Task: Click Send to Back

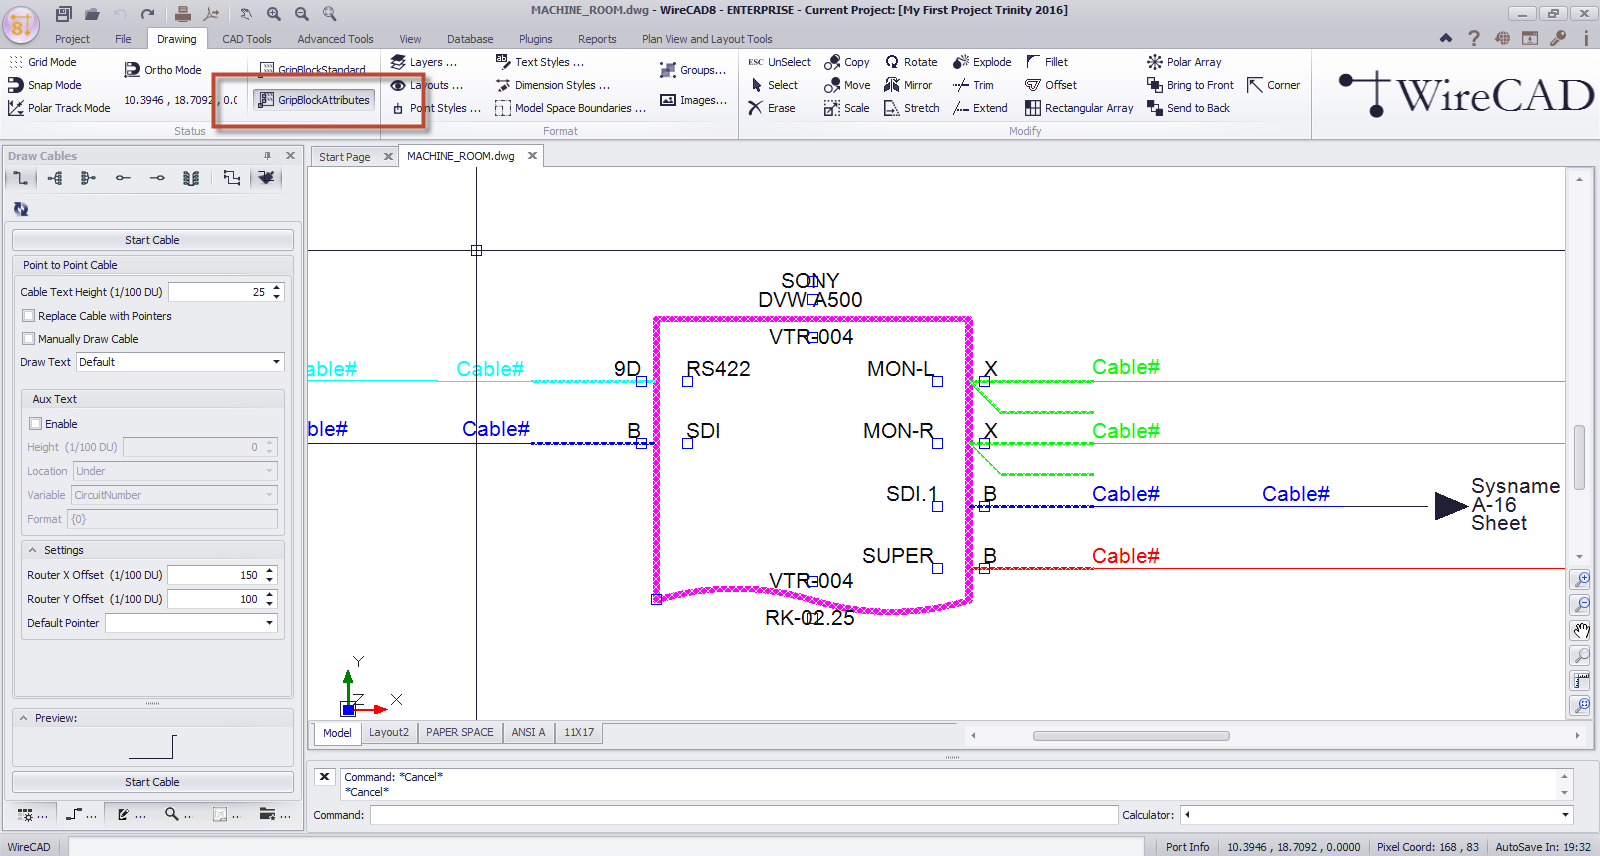Action: 1188,108
